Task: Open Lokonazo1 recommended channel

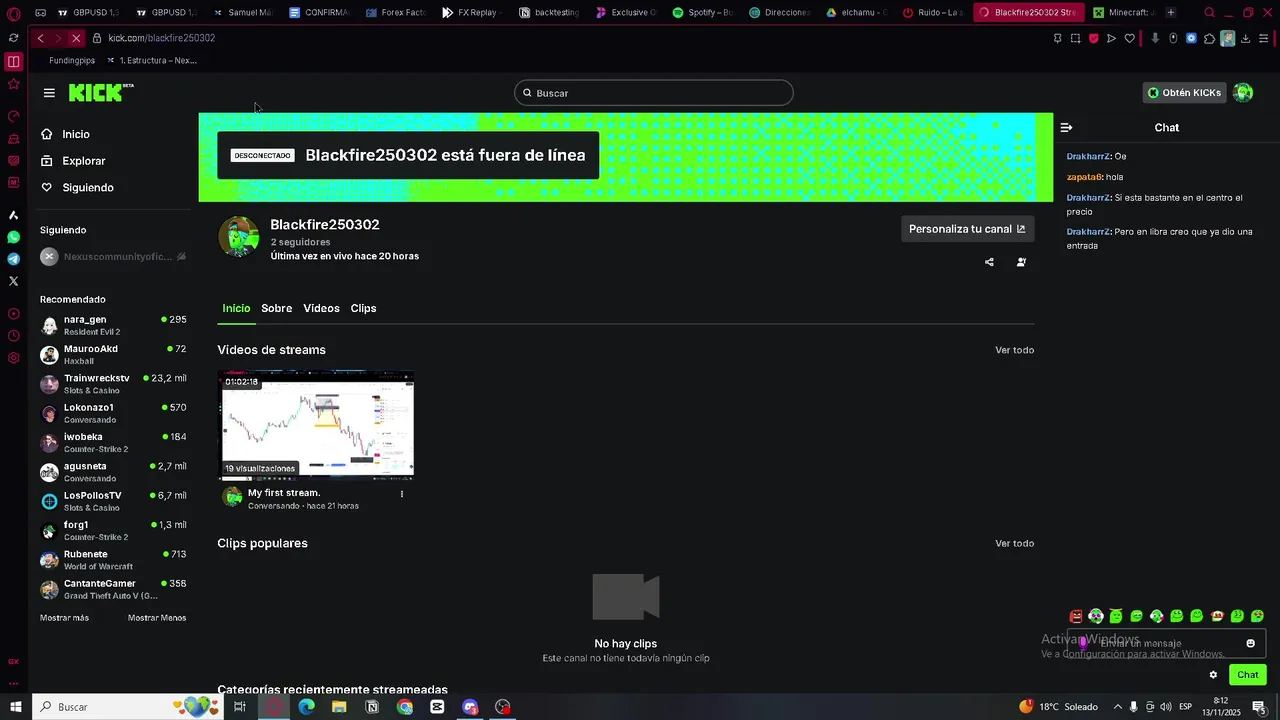Action: point(113,414)
